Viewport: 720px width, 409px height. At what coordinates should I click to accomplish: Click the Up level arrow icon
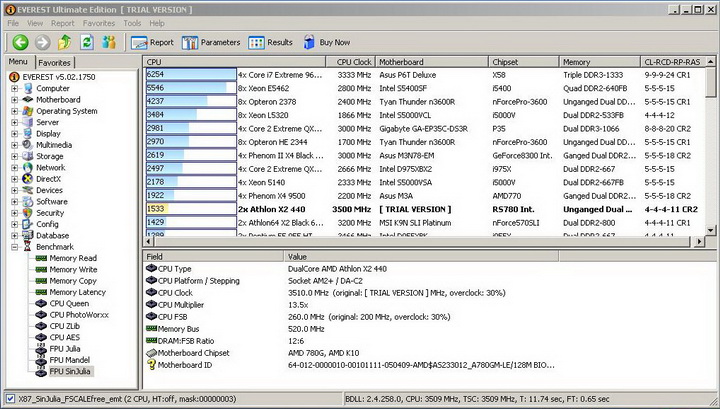[64, 42]
